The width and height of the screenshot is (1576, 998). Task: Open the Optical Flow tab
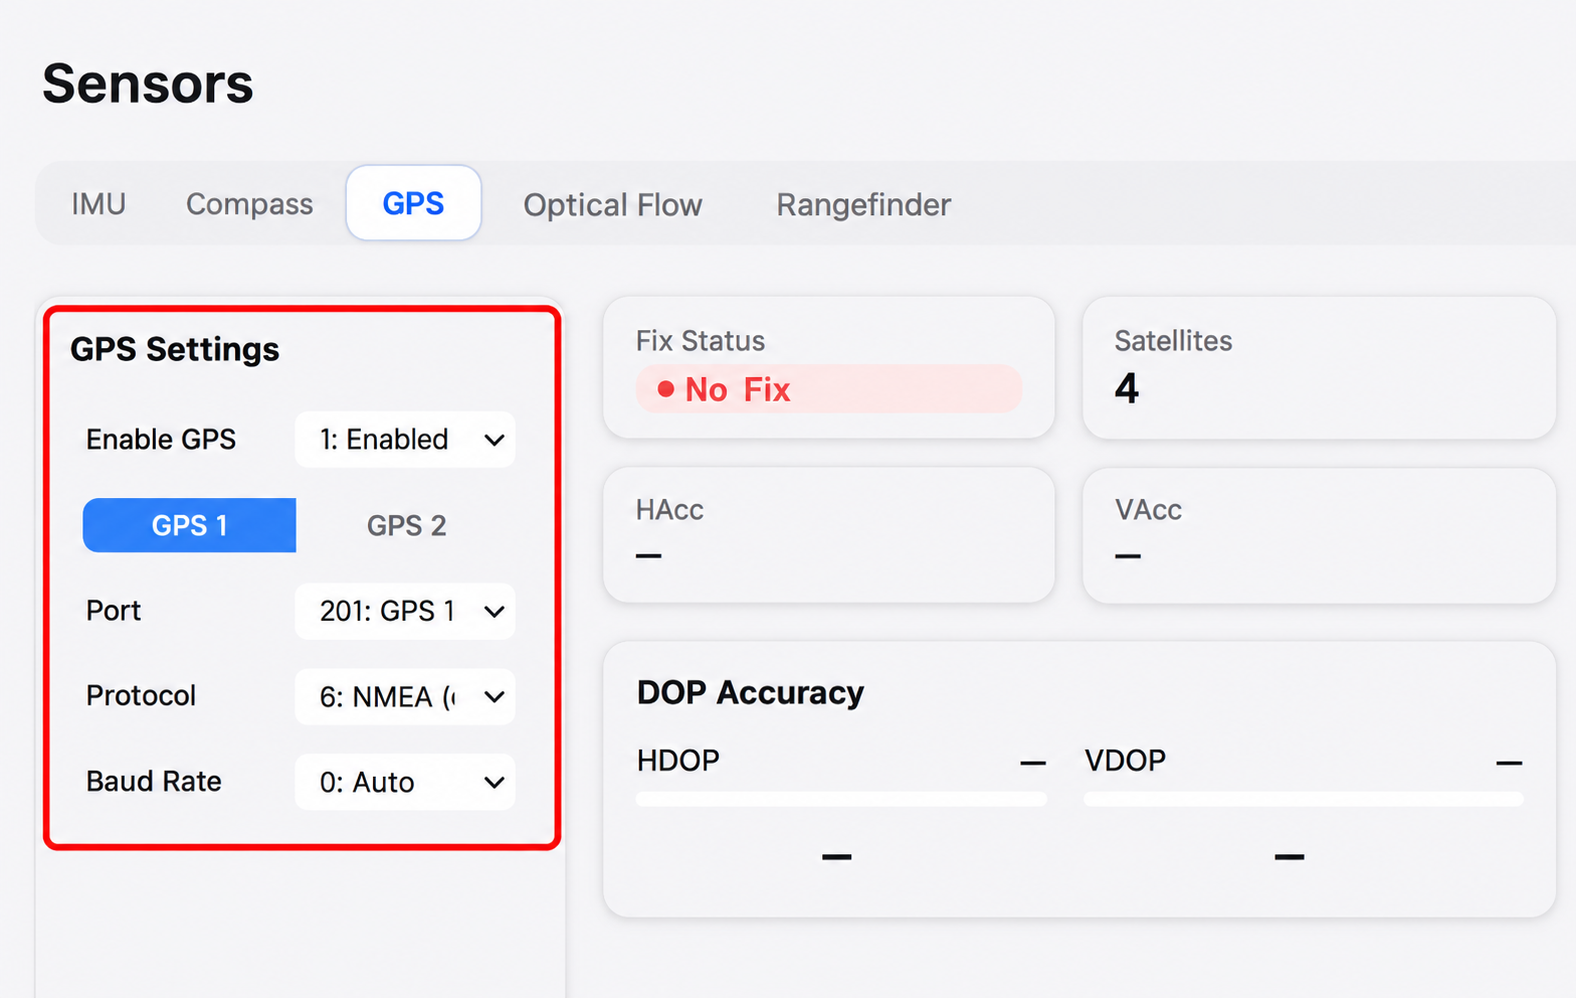point(612,205)
